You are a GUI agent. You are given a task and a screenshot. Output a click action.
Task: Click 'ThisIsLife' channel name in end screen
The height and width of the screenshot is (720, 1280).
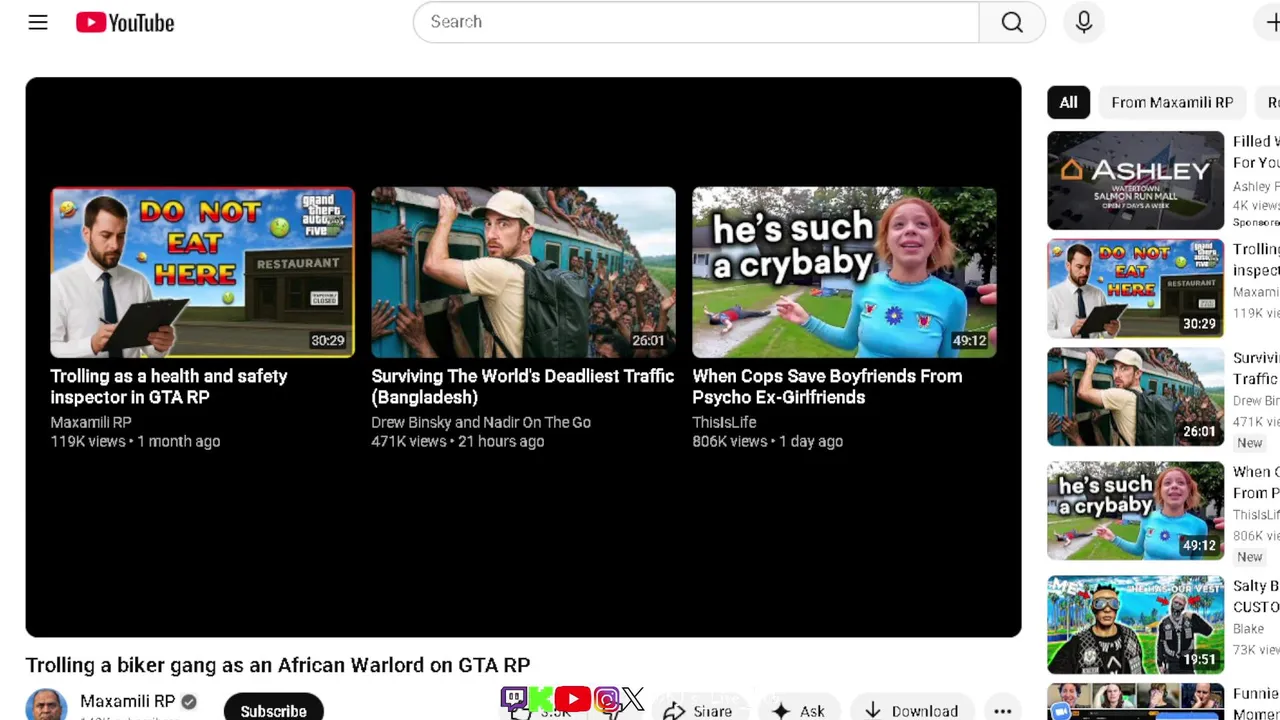click(x=724, y=422)
